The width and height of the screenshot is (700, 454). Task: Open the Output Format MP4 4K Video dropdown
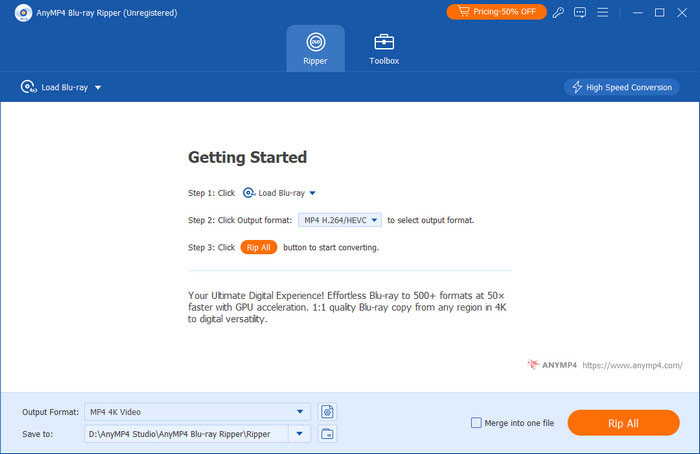pyautogui.click(x=197, y=412)
